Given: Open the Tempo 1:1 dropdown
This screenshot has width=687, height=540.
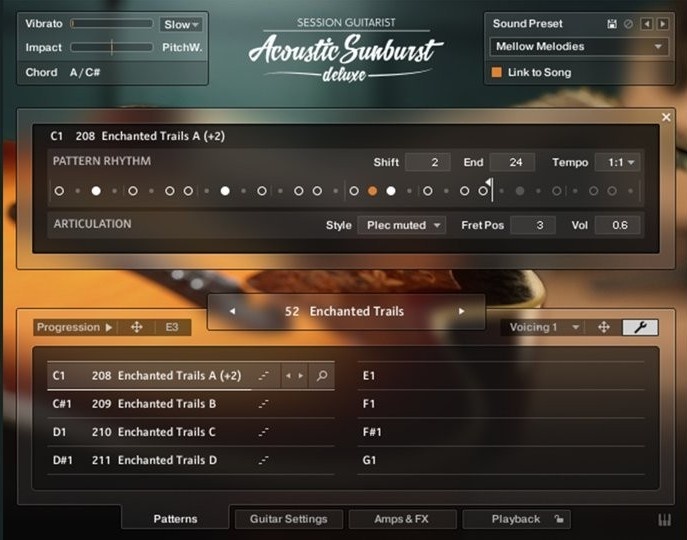Looking at the screenshot, I should (618, 163).
